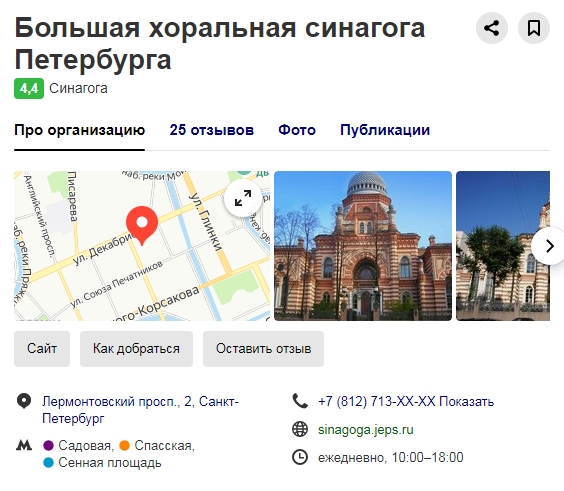Click the Сенная площадь station text
Viewport: 564px width, 491px height.
pos(110,463)
